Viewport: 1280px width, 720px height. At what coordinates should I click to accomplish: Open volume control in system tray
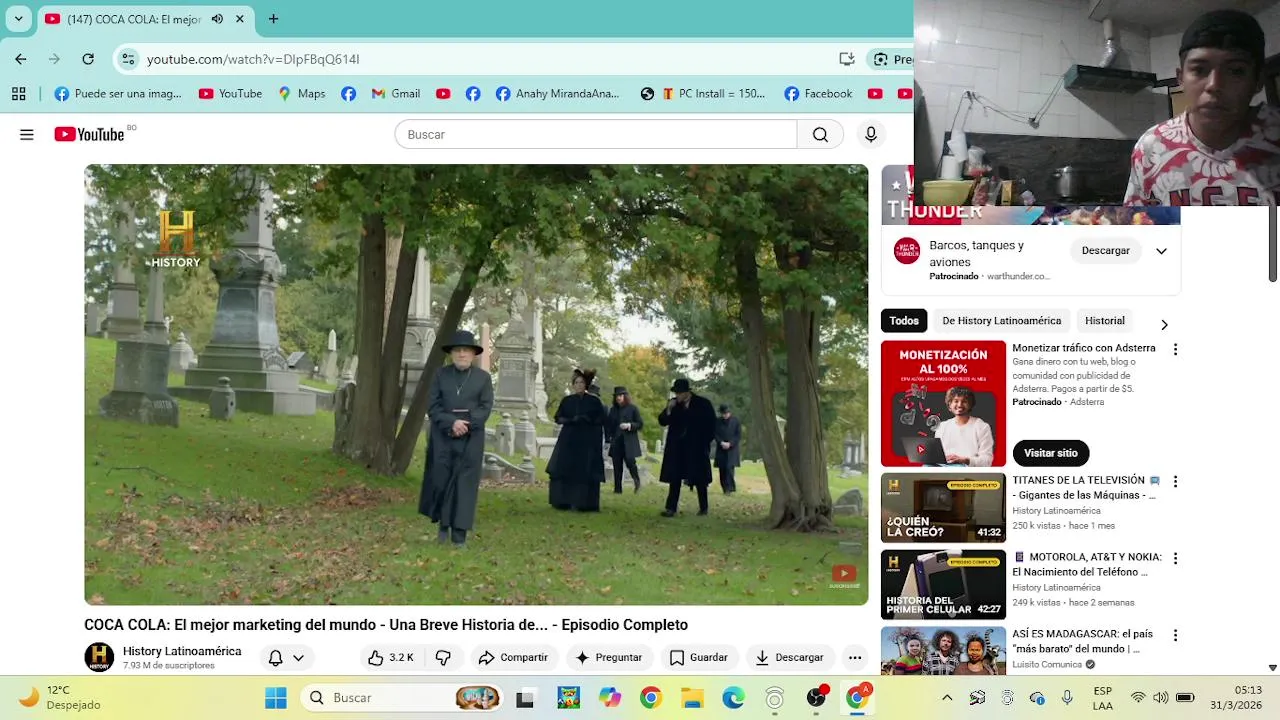click(x=1160, y=697)
